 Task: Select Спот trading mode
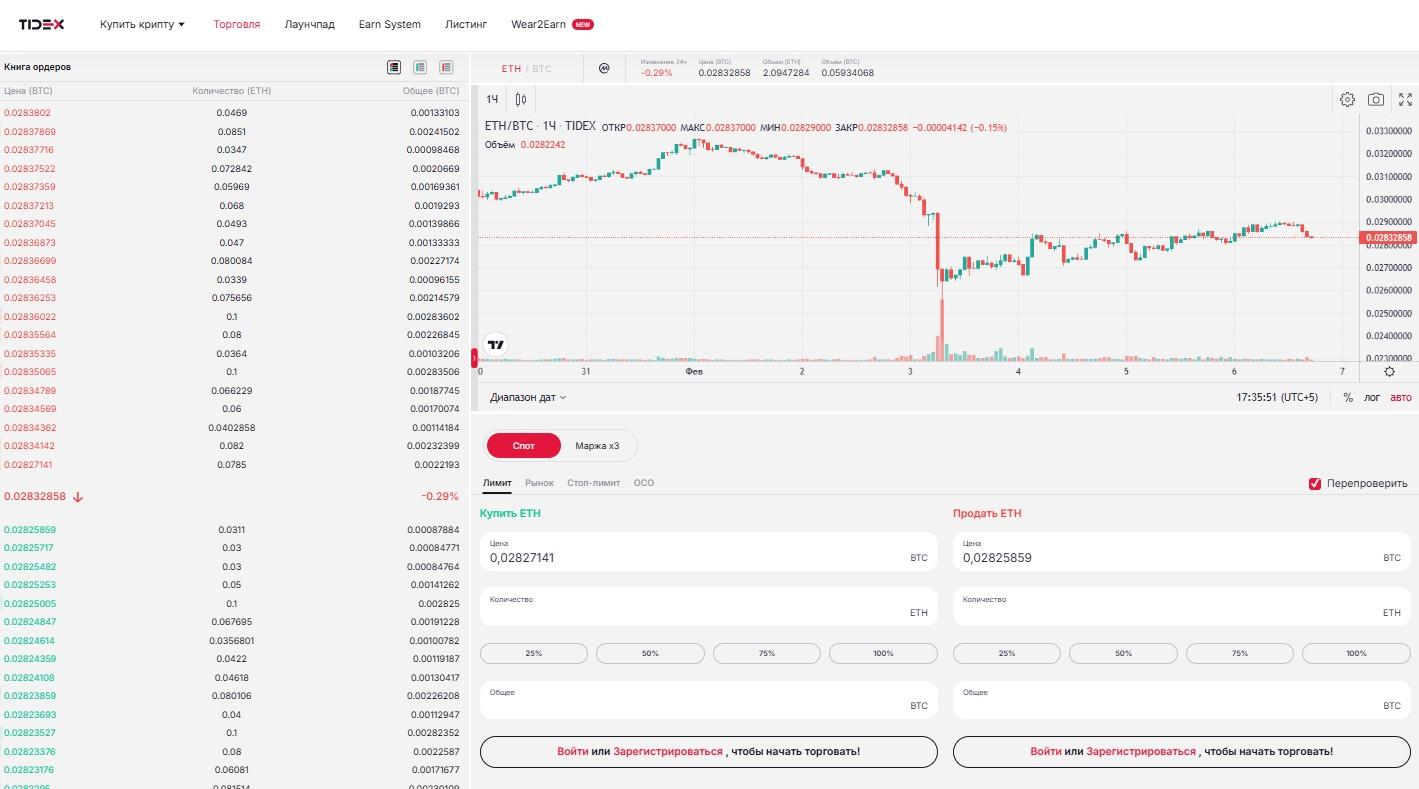point(523,446)
